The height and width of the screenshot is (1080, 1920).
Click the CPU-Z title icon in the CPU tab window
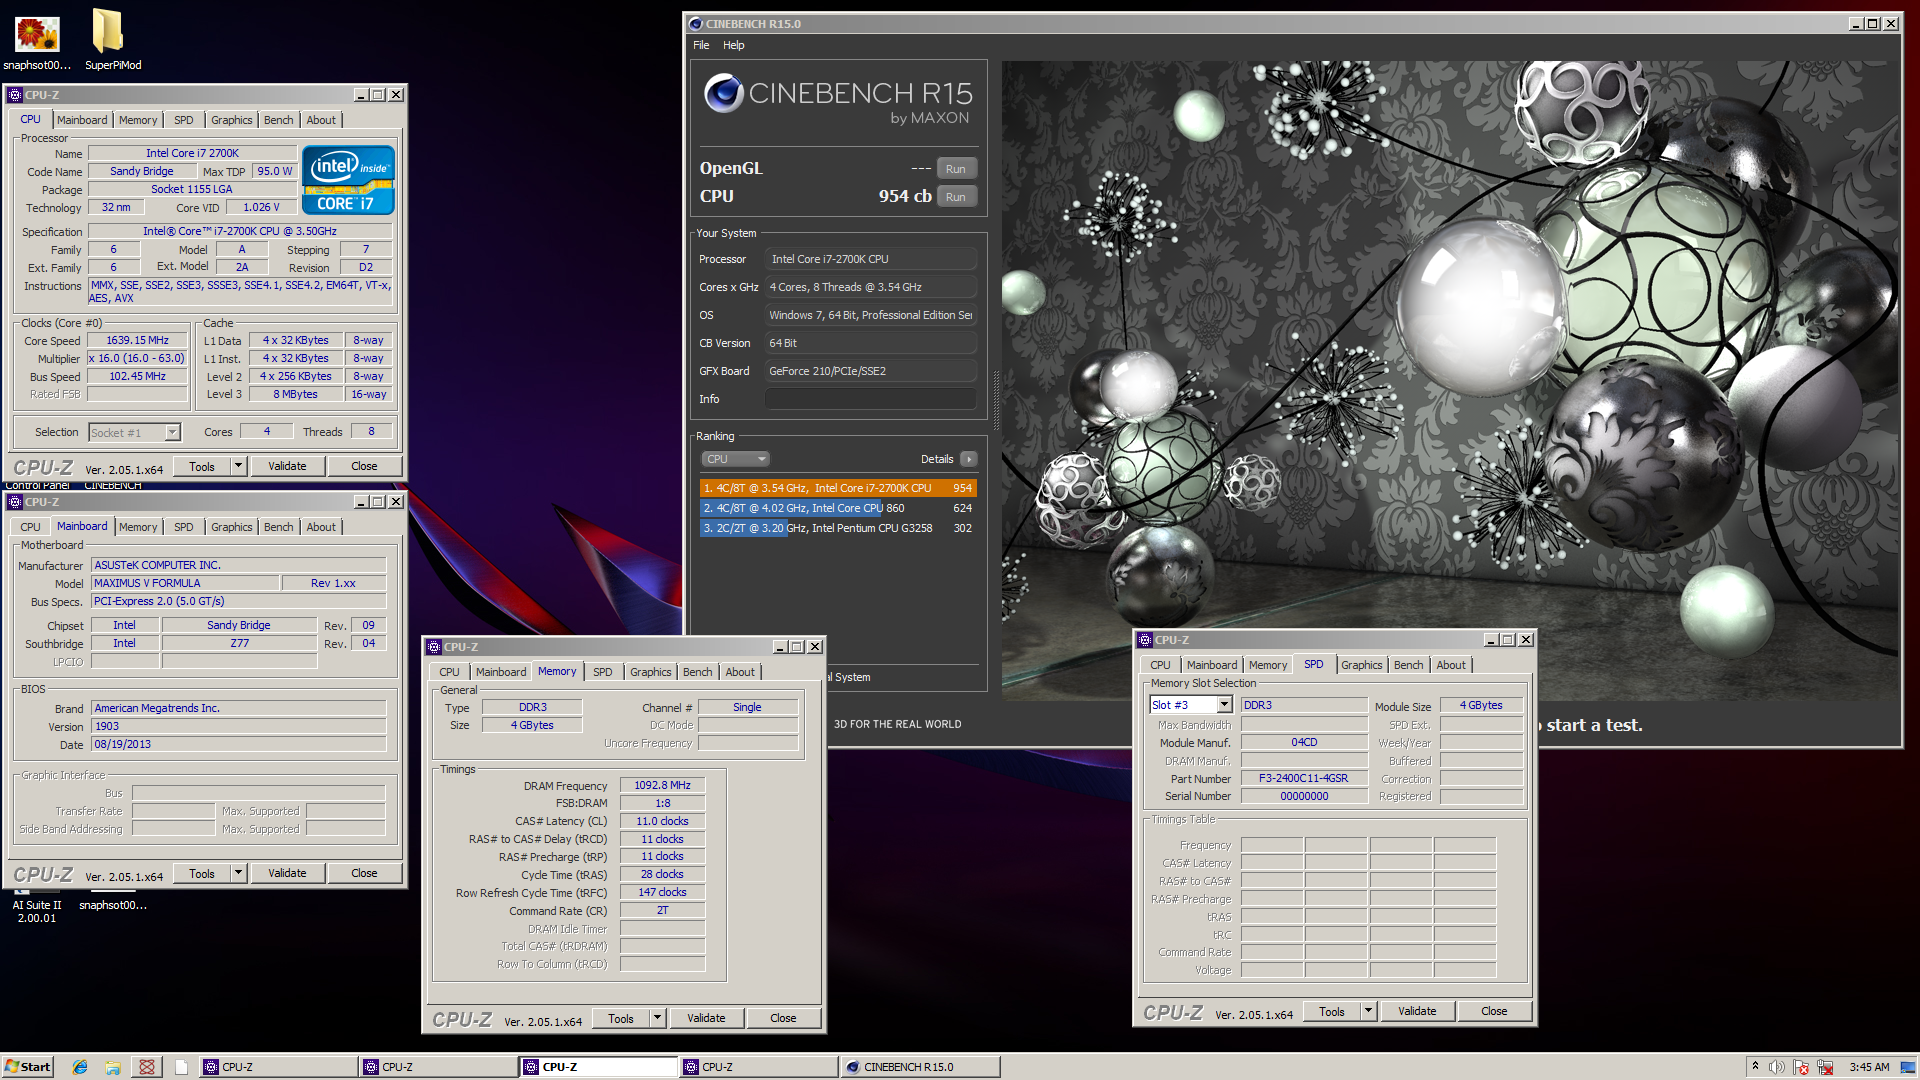point(15,95)
